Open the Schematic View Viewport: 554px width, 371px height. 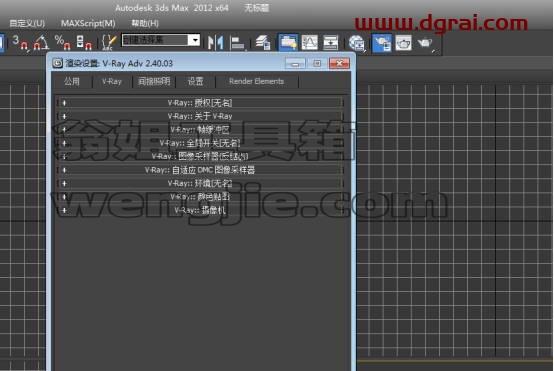[x=330, y=43]
